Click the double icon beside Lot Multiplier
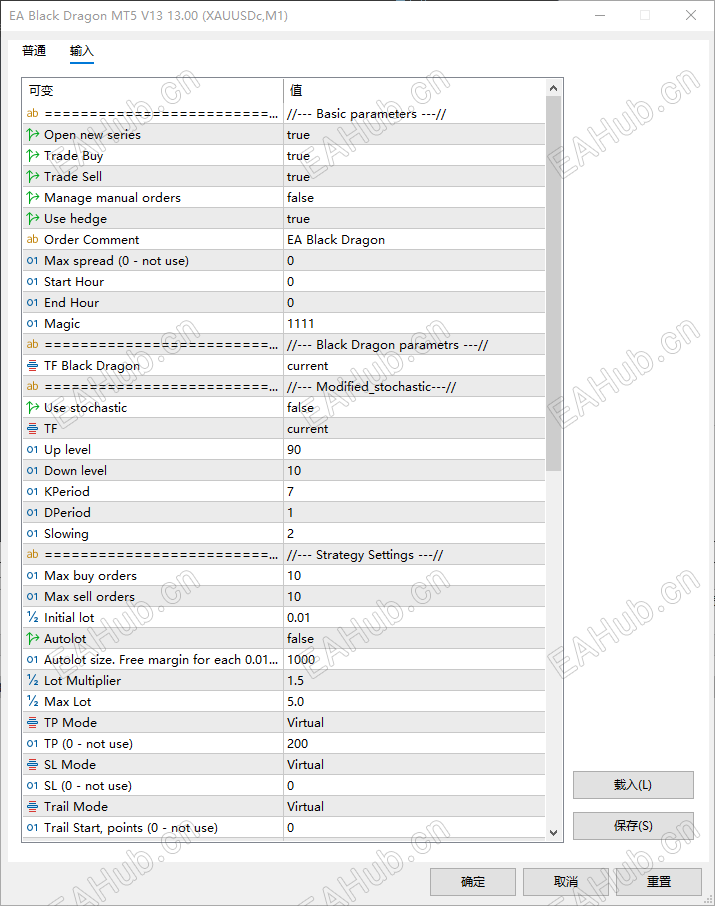Image resolution: width=715 pixels, height=906 pixels. (33, 681)
